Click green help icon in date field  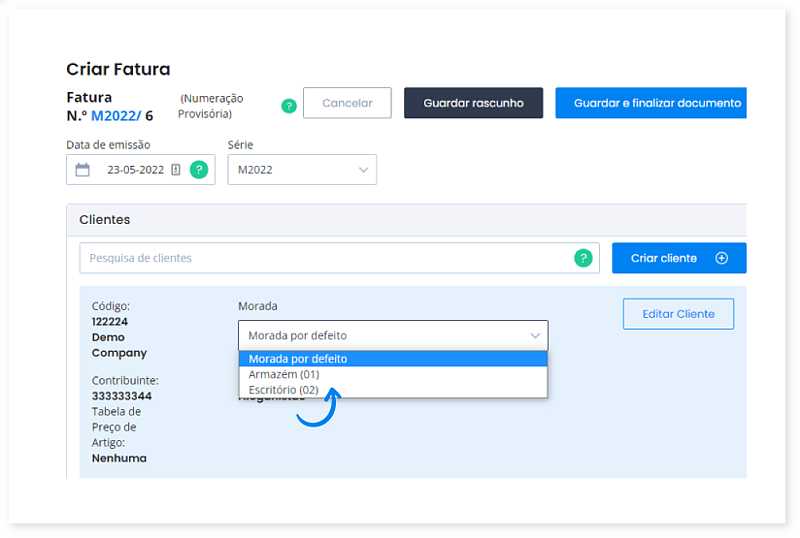tap(199, 170)
